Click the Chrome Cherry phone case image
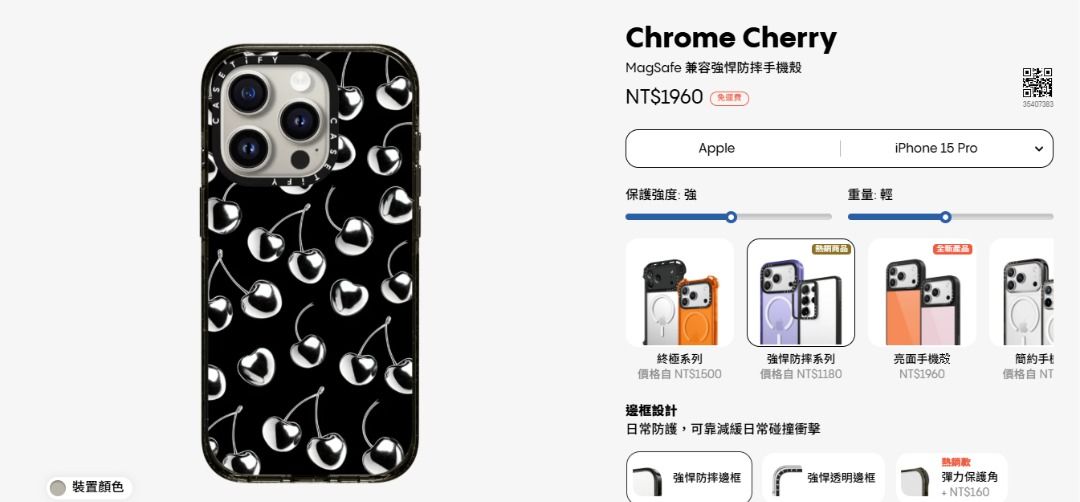Viewport: 1080px width, 502px height. 311,263
